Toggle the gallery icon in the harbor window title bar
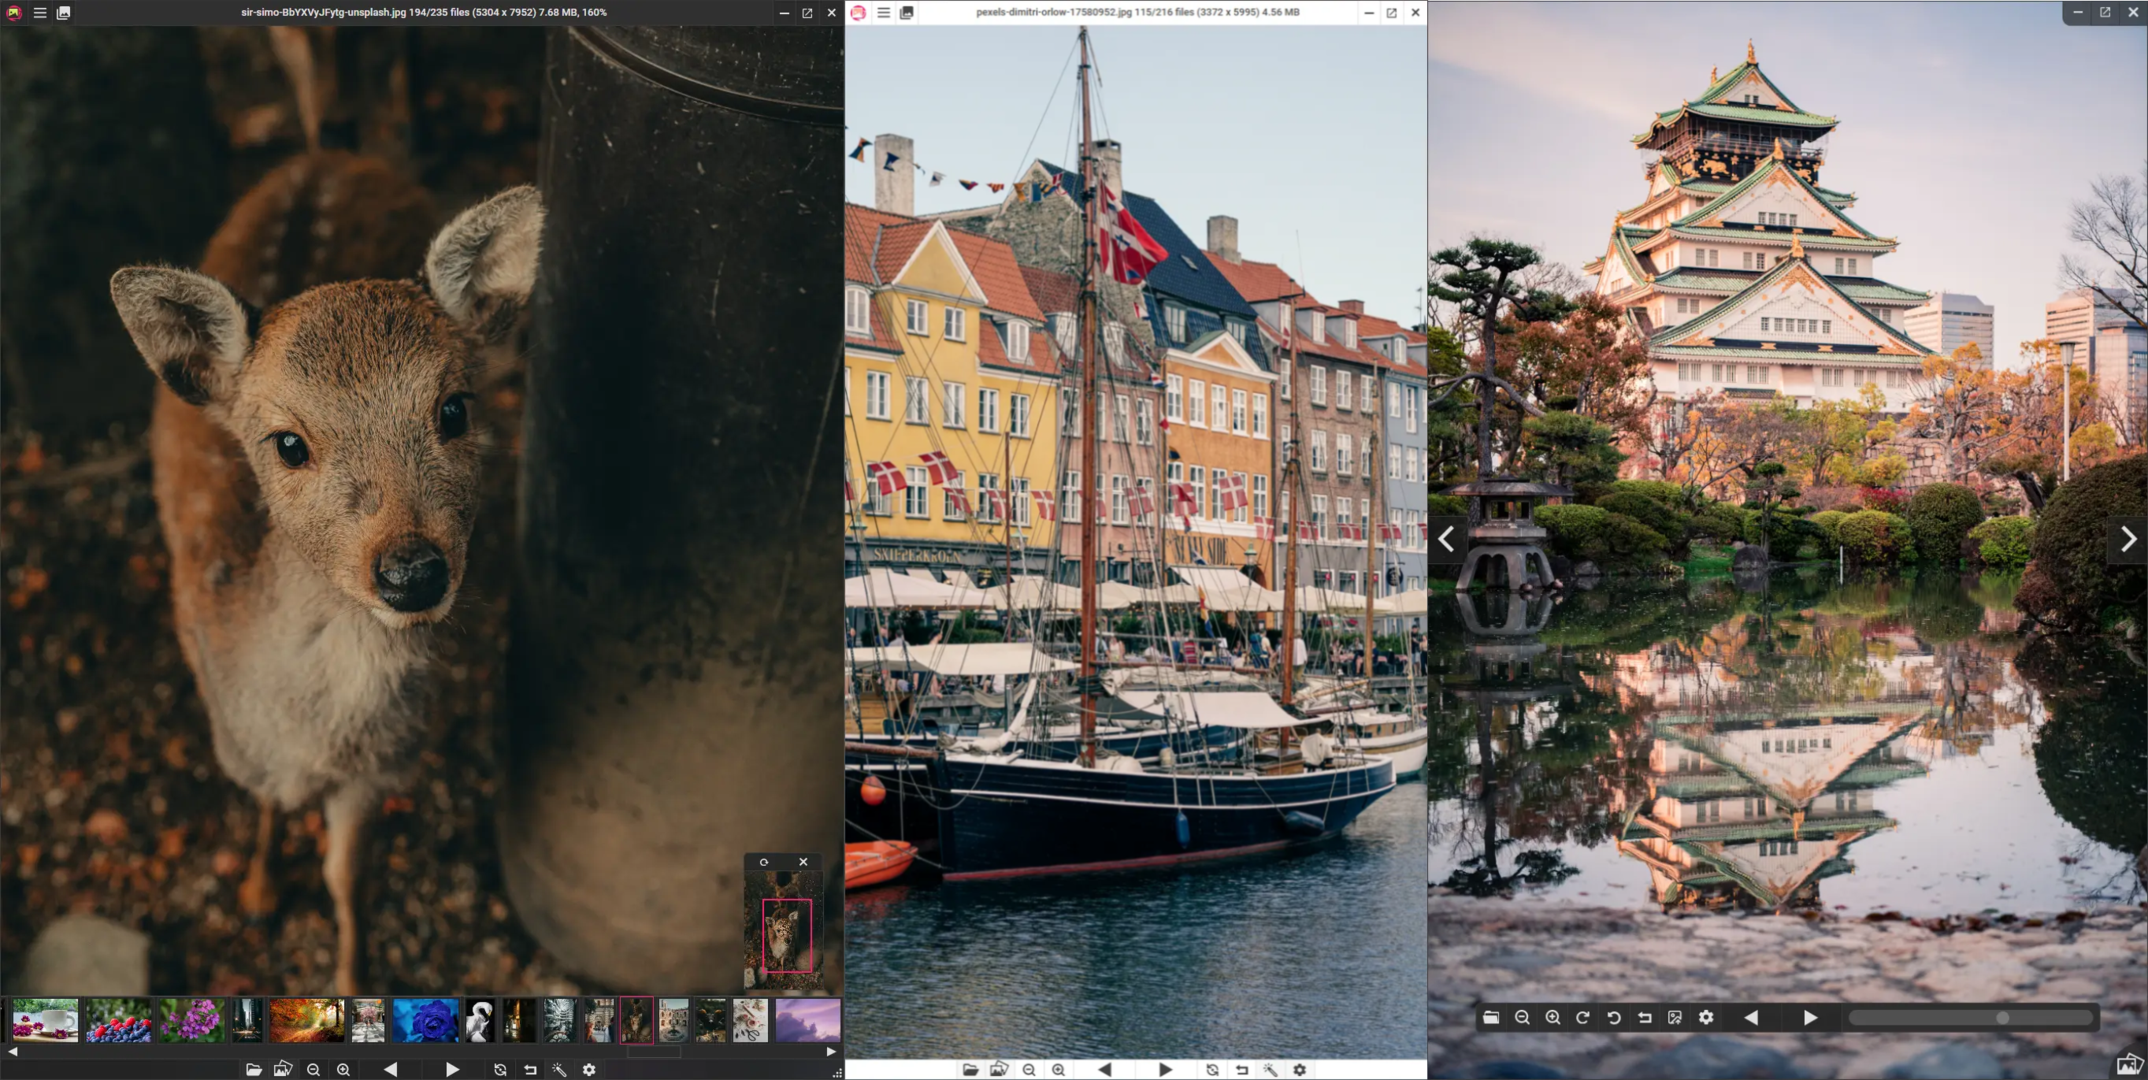2148x1080 pixels. coord(906,13)
